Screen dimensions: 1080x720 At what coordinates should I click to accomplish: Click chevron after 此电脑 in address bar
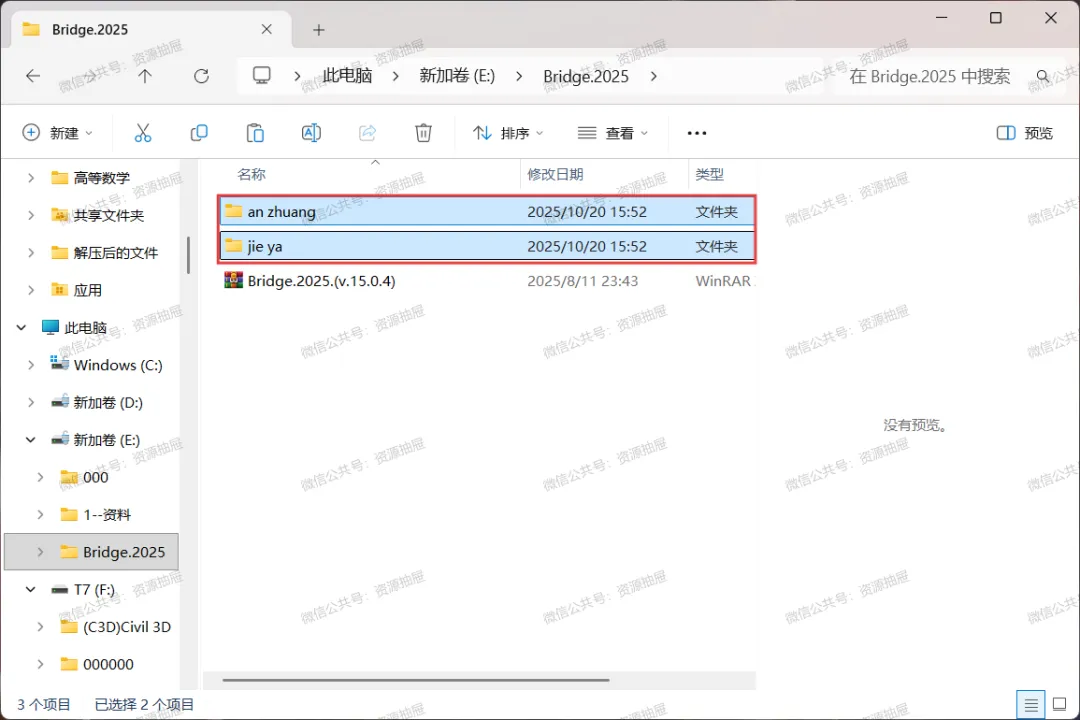395,76
